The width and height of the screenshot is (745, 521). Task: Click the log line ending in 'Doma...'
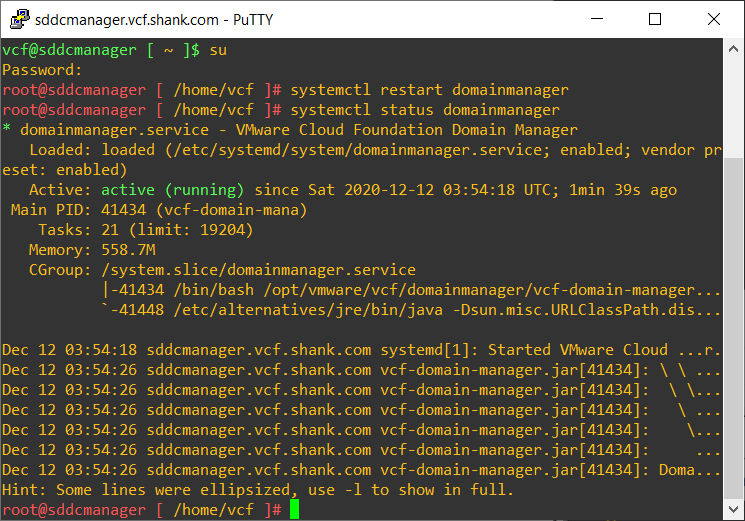tap(361, 470)
